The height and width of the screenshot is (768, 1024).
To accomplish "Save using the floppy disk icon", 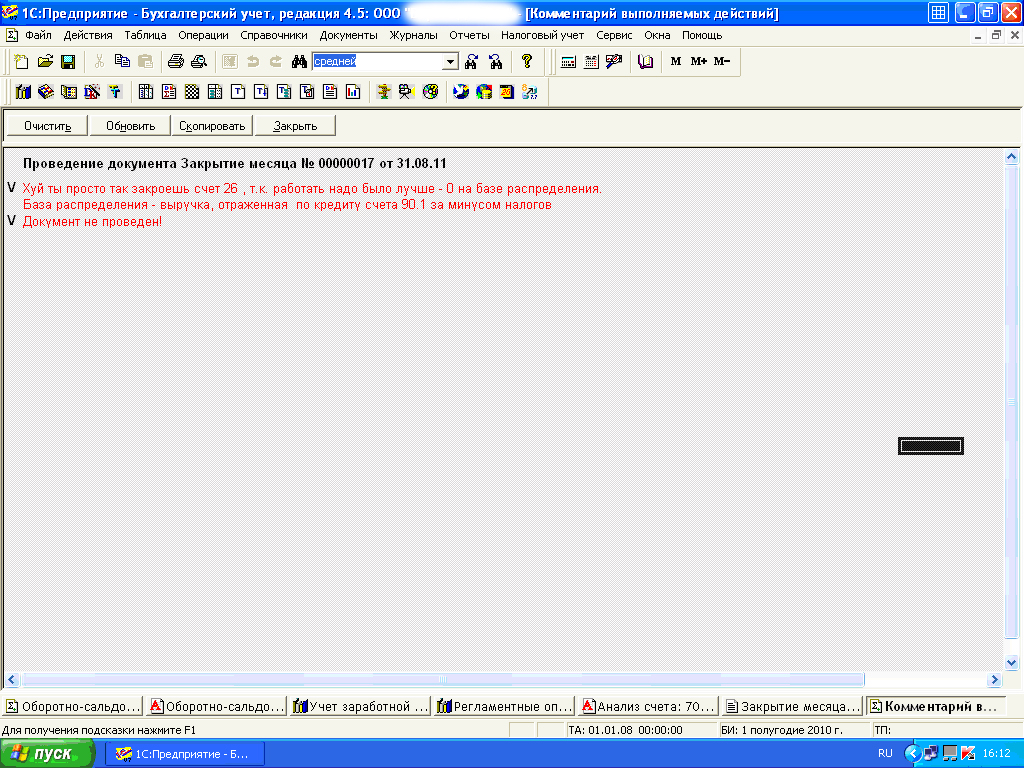I will point(68,61).
